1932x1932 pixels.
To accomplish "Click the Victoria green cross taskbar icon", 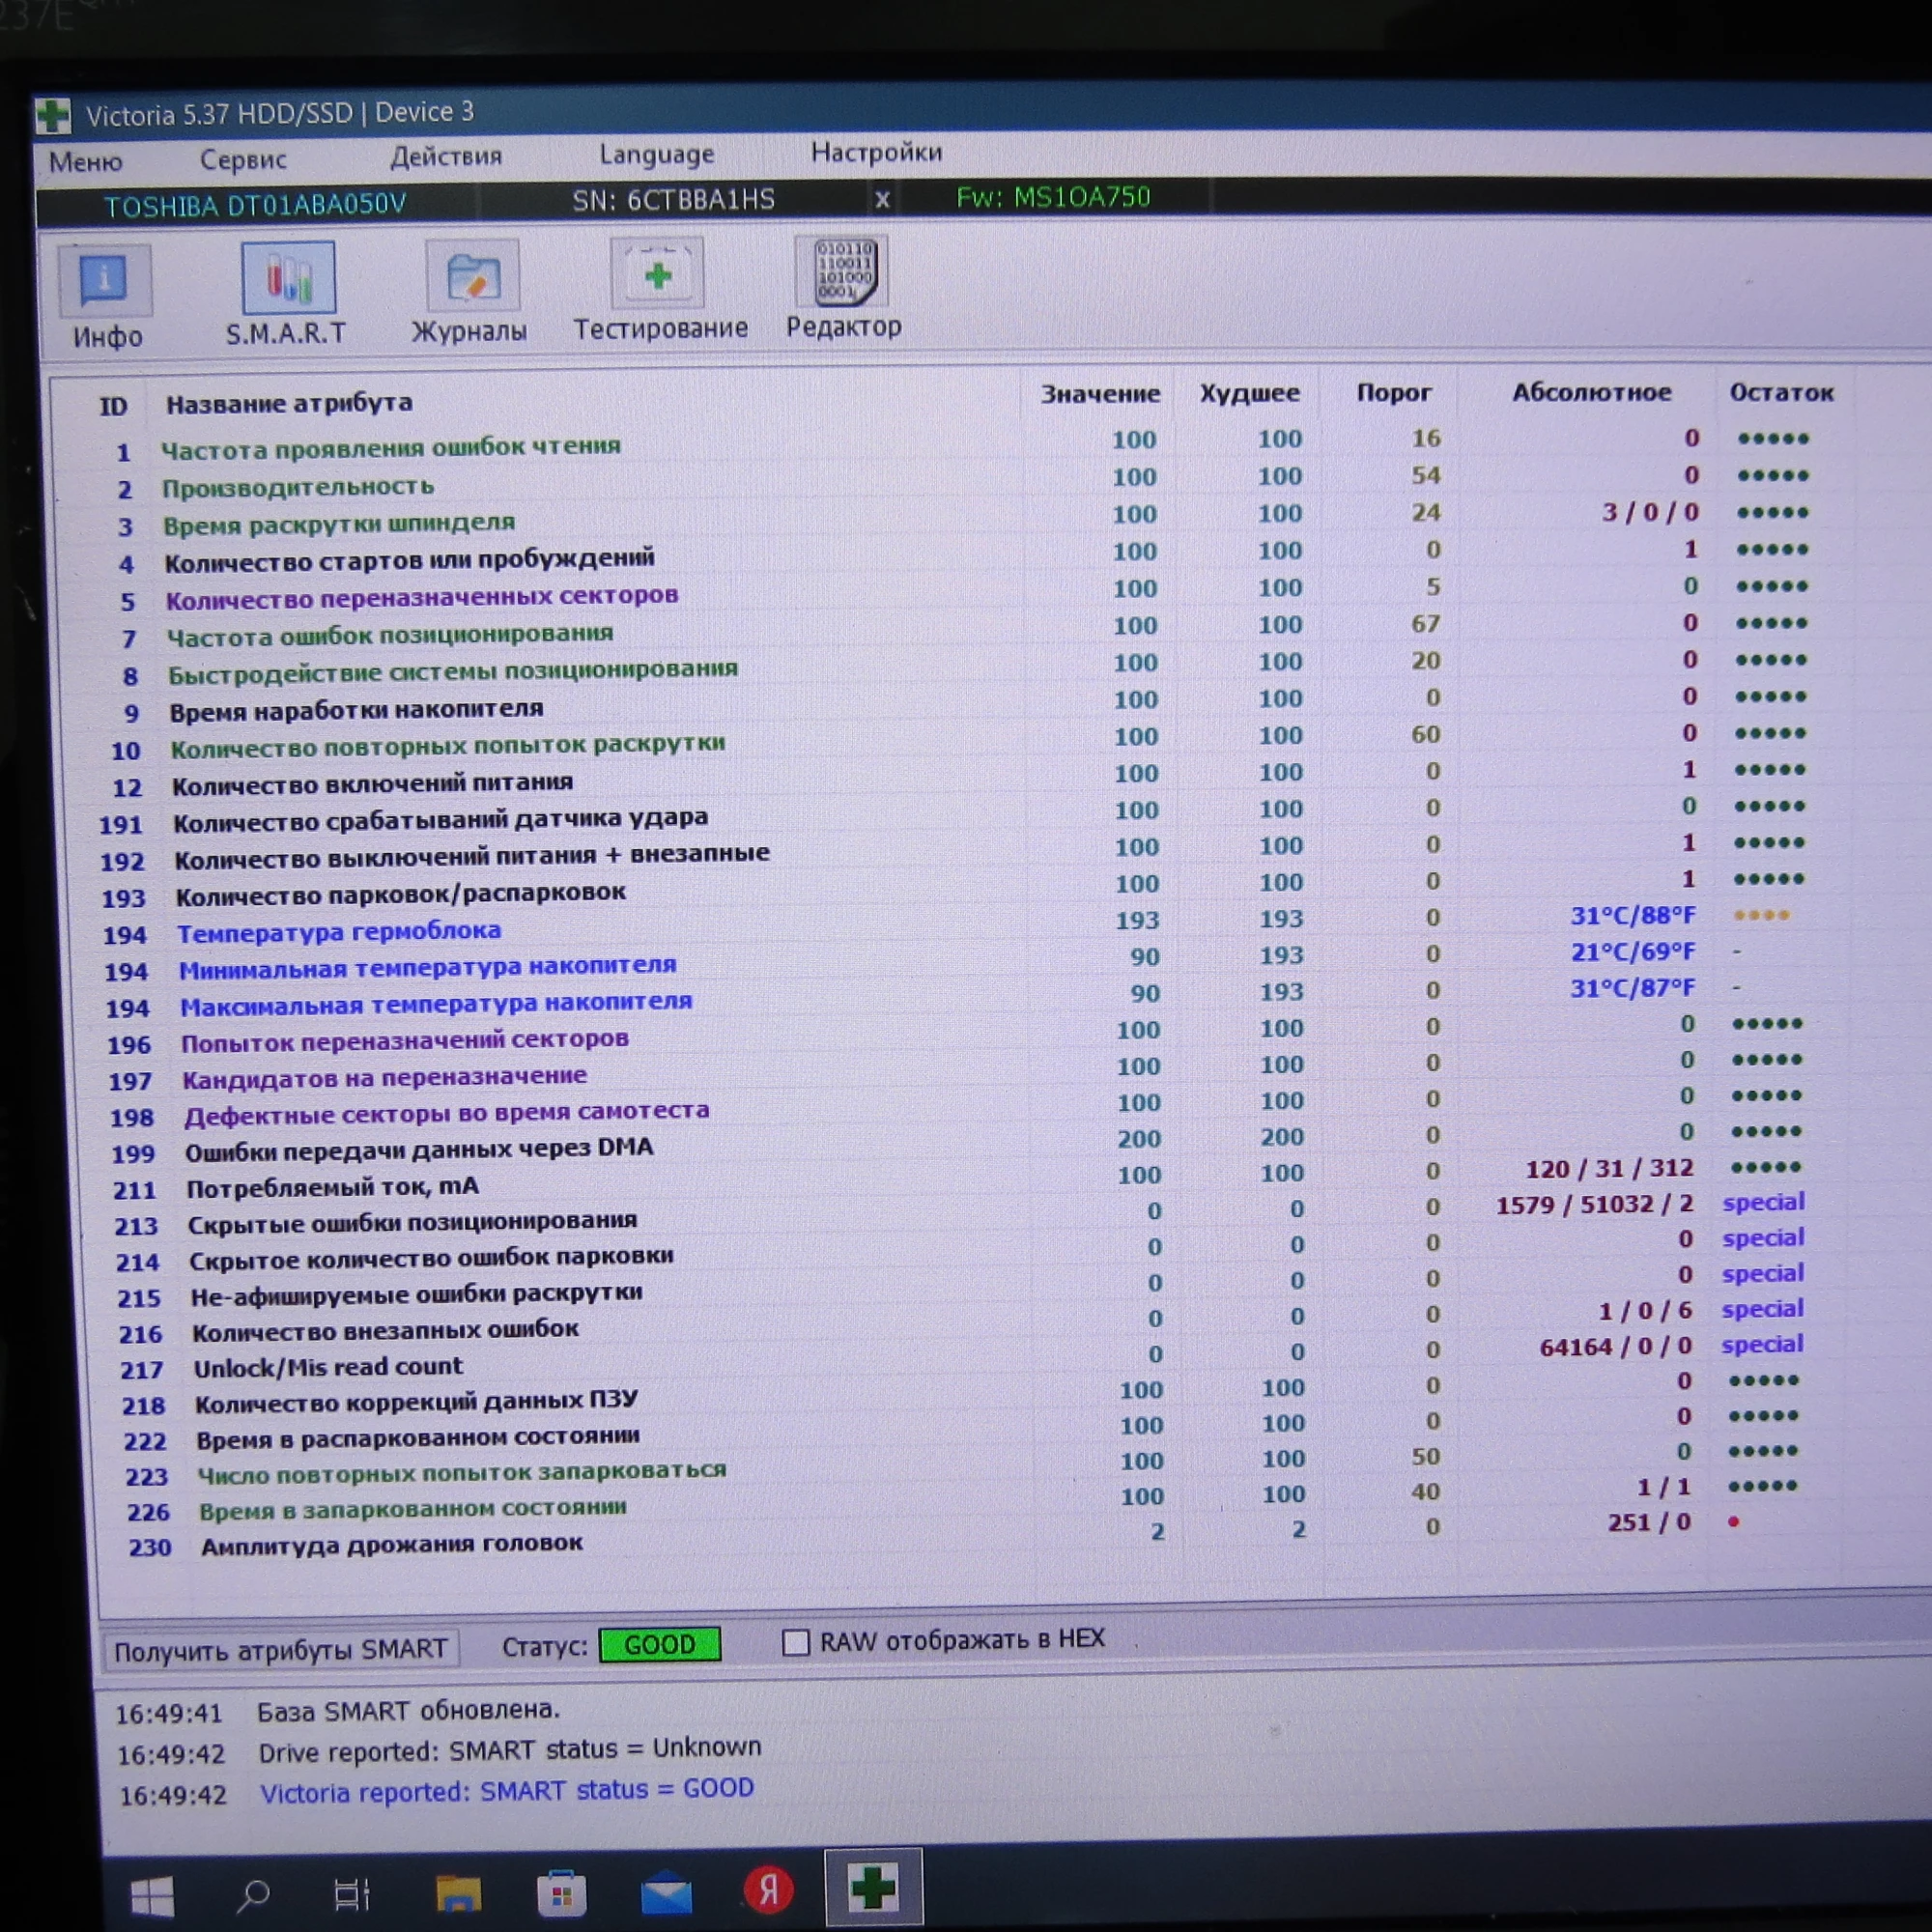I will point(872,1888).
